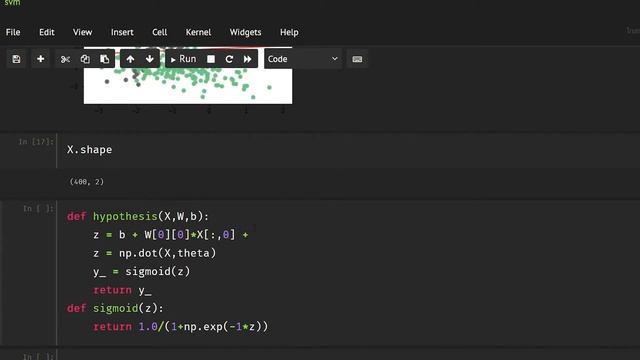The height and width of the screenshot is (360, 640).
Task: Open the Cell menu
Action: [160, 32]
